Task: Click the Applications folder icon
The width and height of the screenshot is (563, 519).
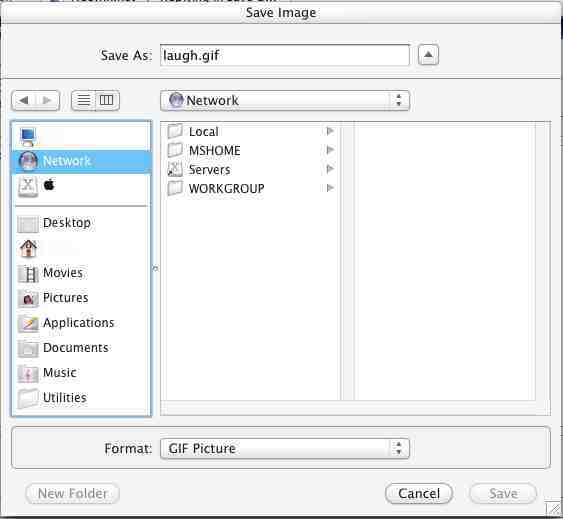Action: pyautogui.click(x=28, y=323)
